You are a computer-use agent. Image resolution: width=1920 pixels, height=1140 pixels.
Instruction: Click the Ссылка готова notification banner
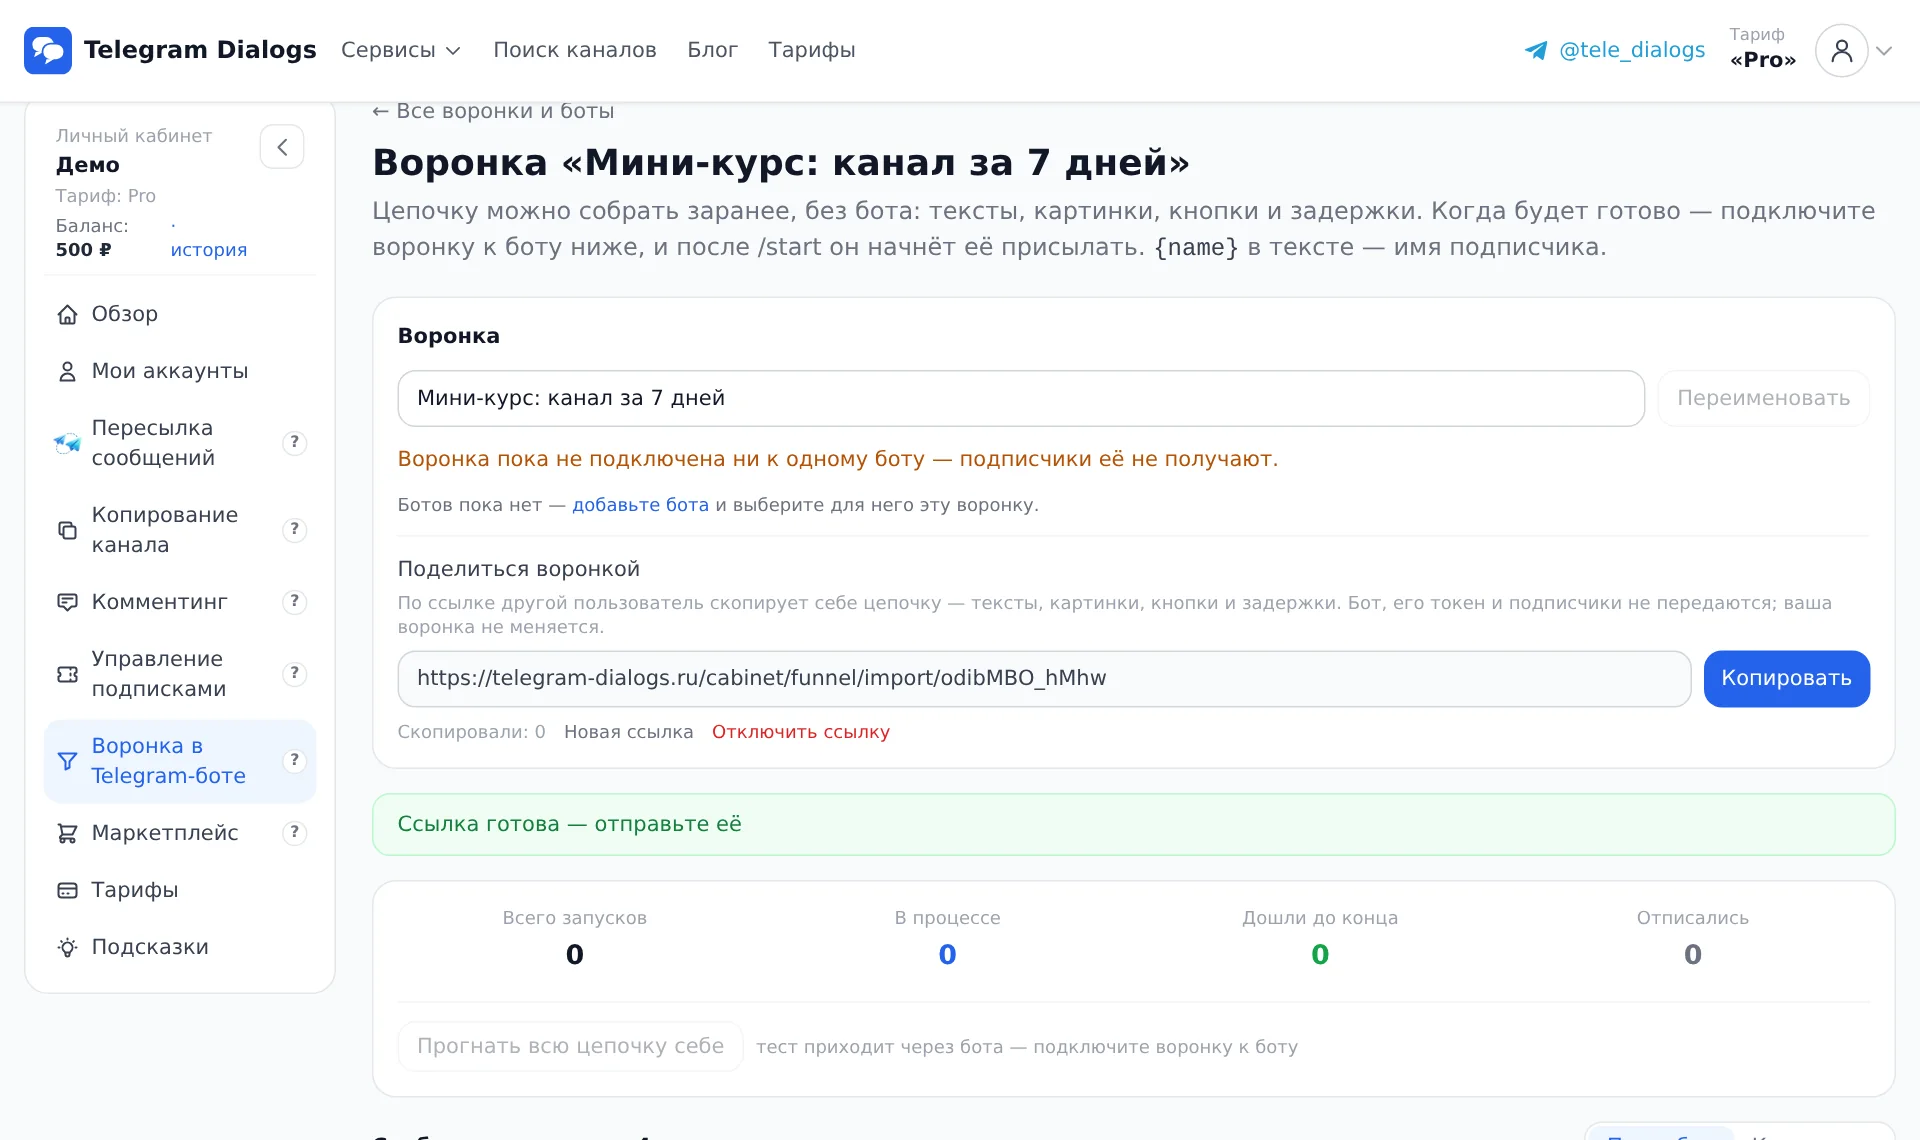pos(1133,824)
